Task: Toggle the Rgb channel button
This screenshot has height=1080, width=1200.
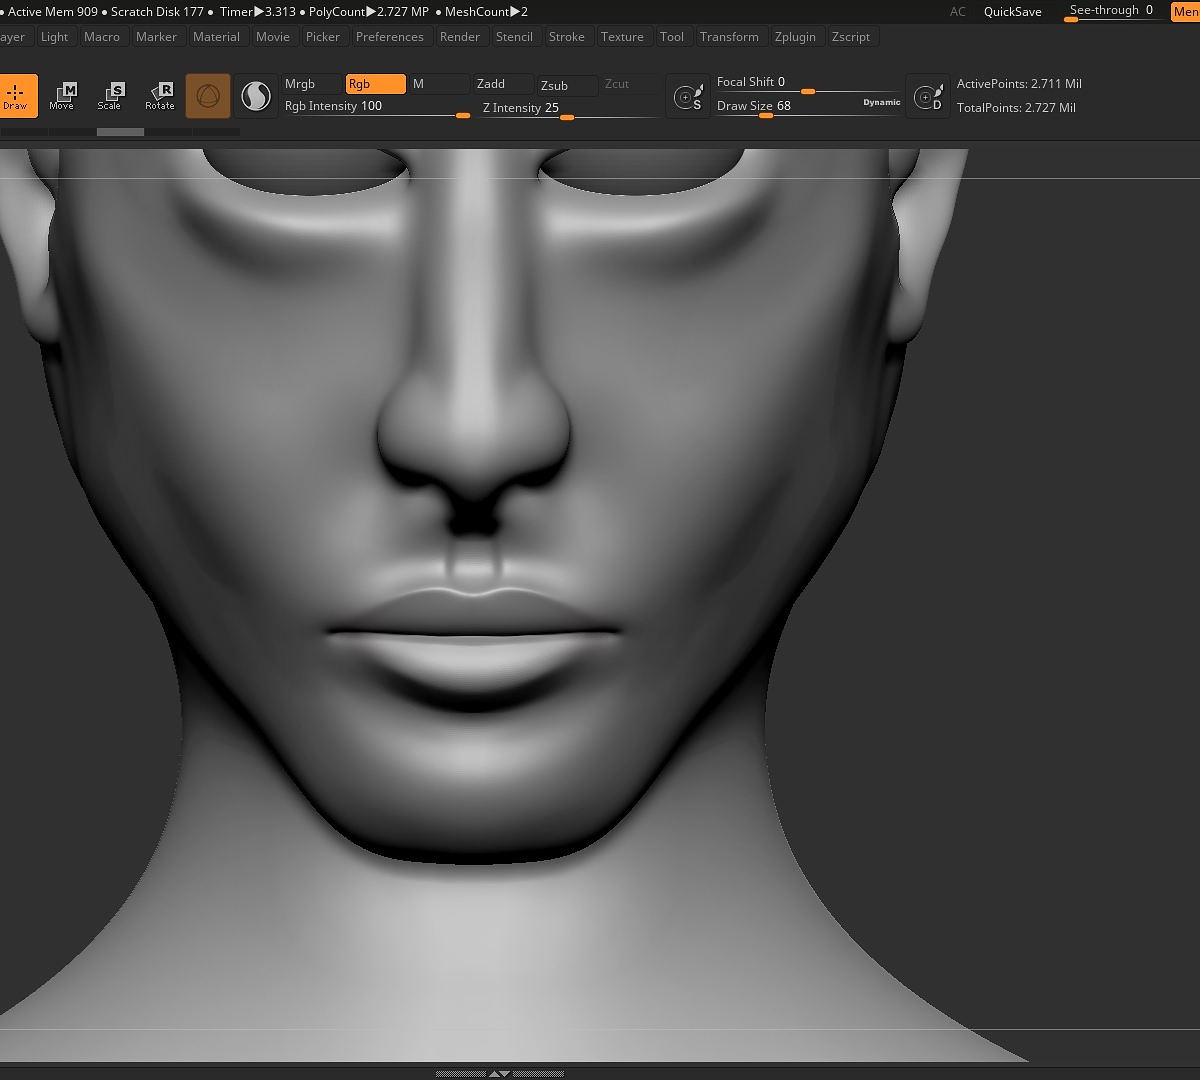Action: point(376,84)
